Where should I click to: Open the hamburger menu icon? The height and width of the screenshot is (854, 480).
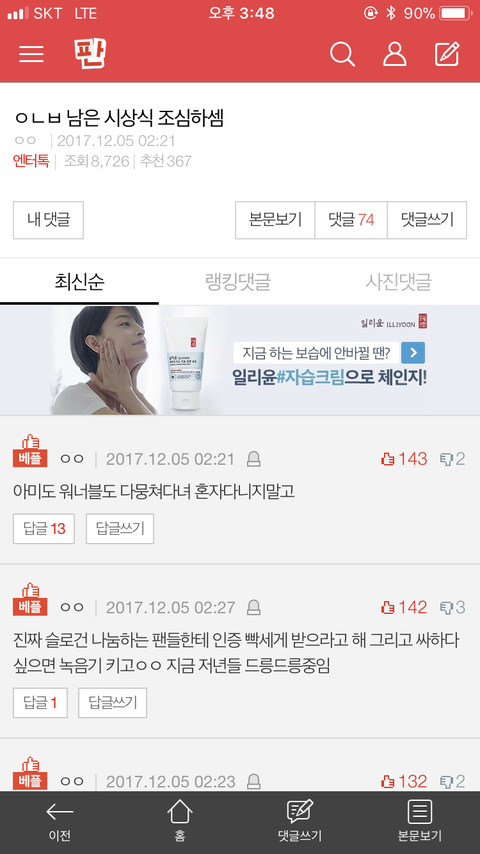click(x=31, y=53)
